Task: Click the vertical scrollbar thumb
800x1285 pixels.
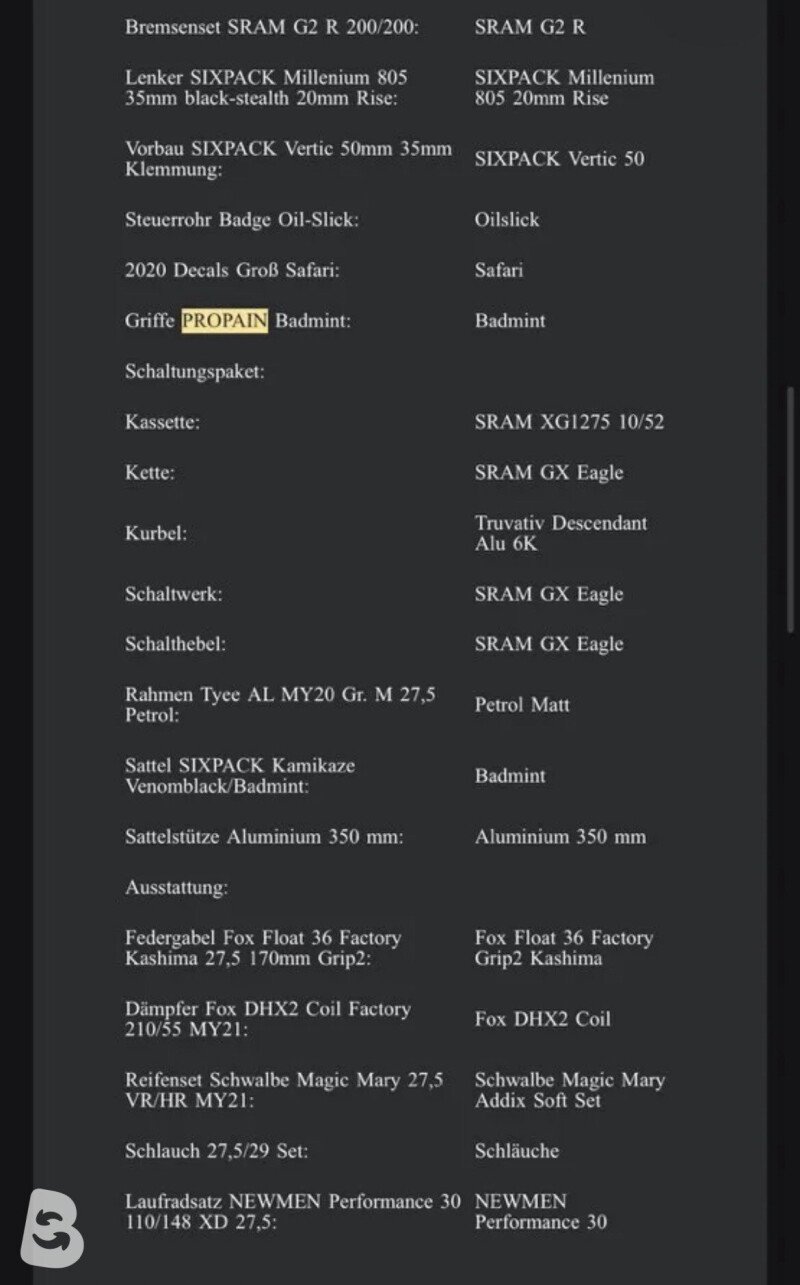Action: (x=791, y=509)
